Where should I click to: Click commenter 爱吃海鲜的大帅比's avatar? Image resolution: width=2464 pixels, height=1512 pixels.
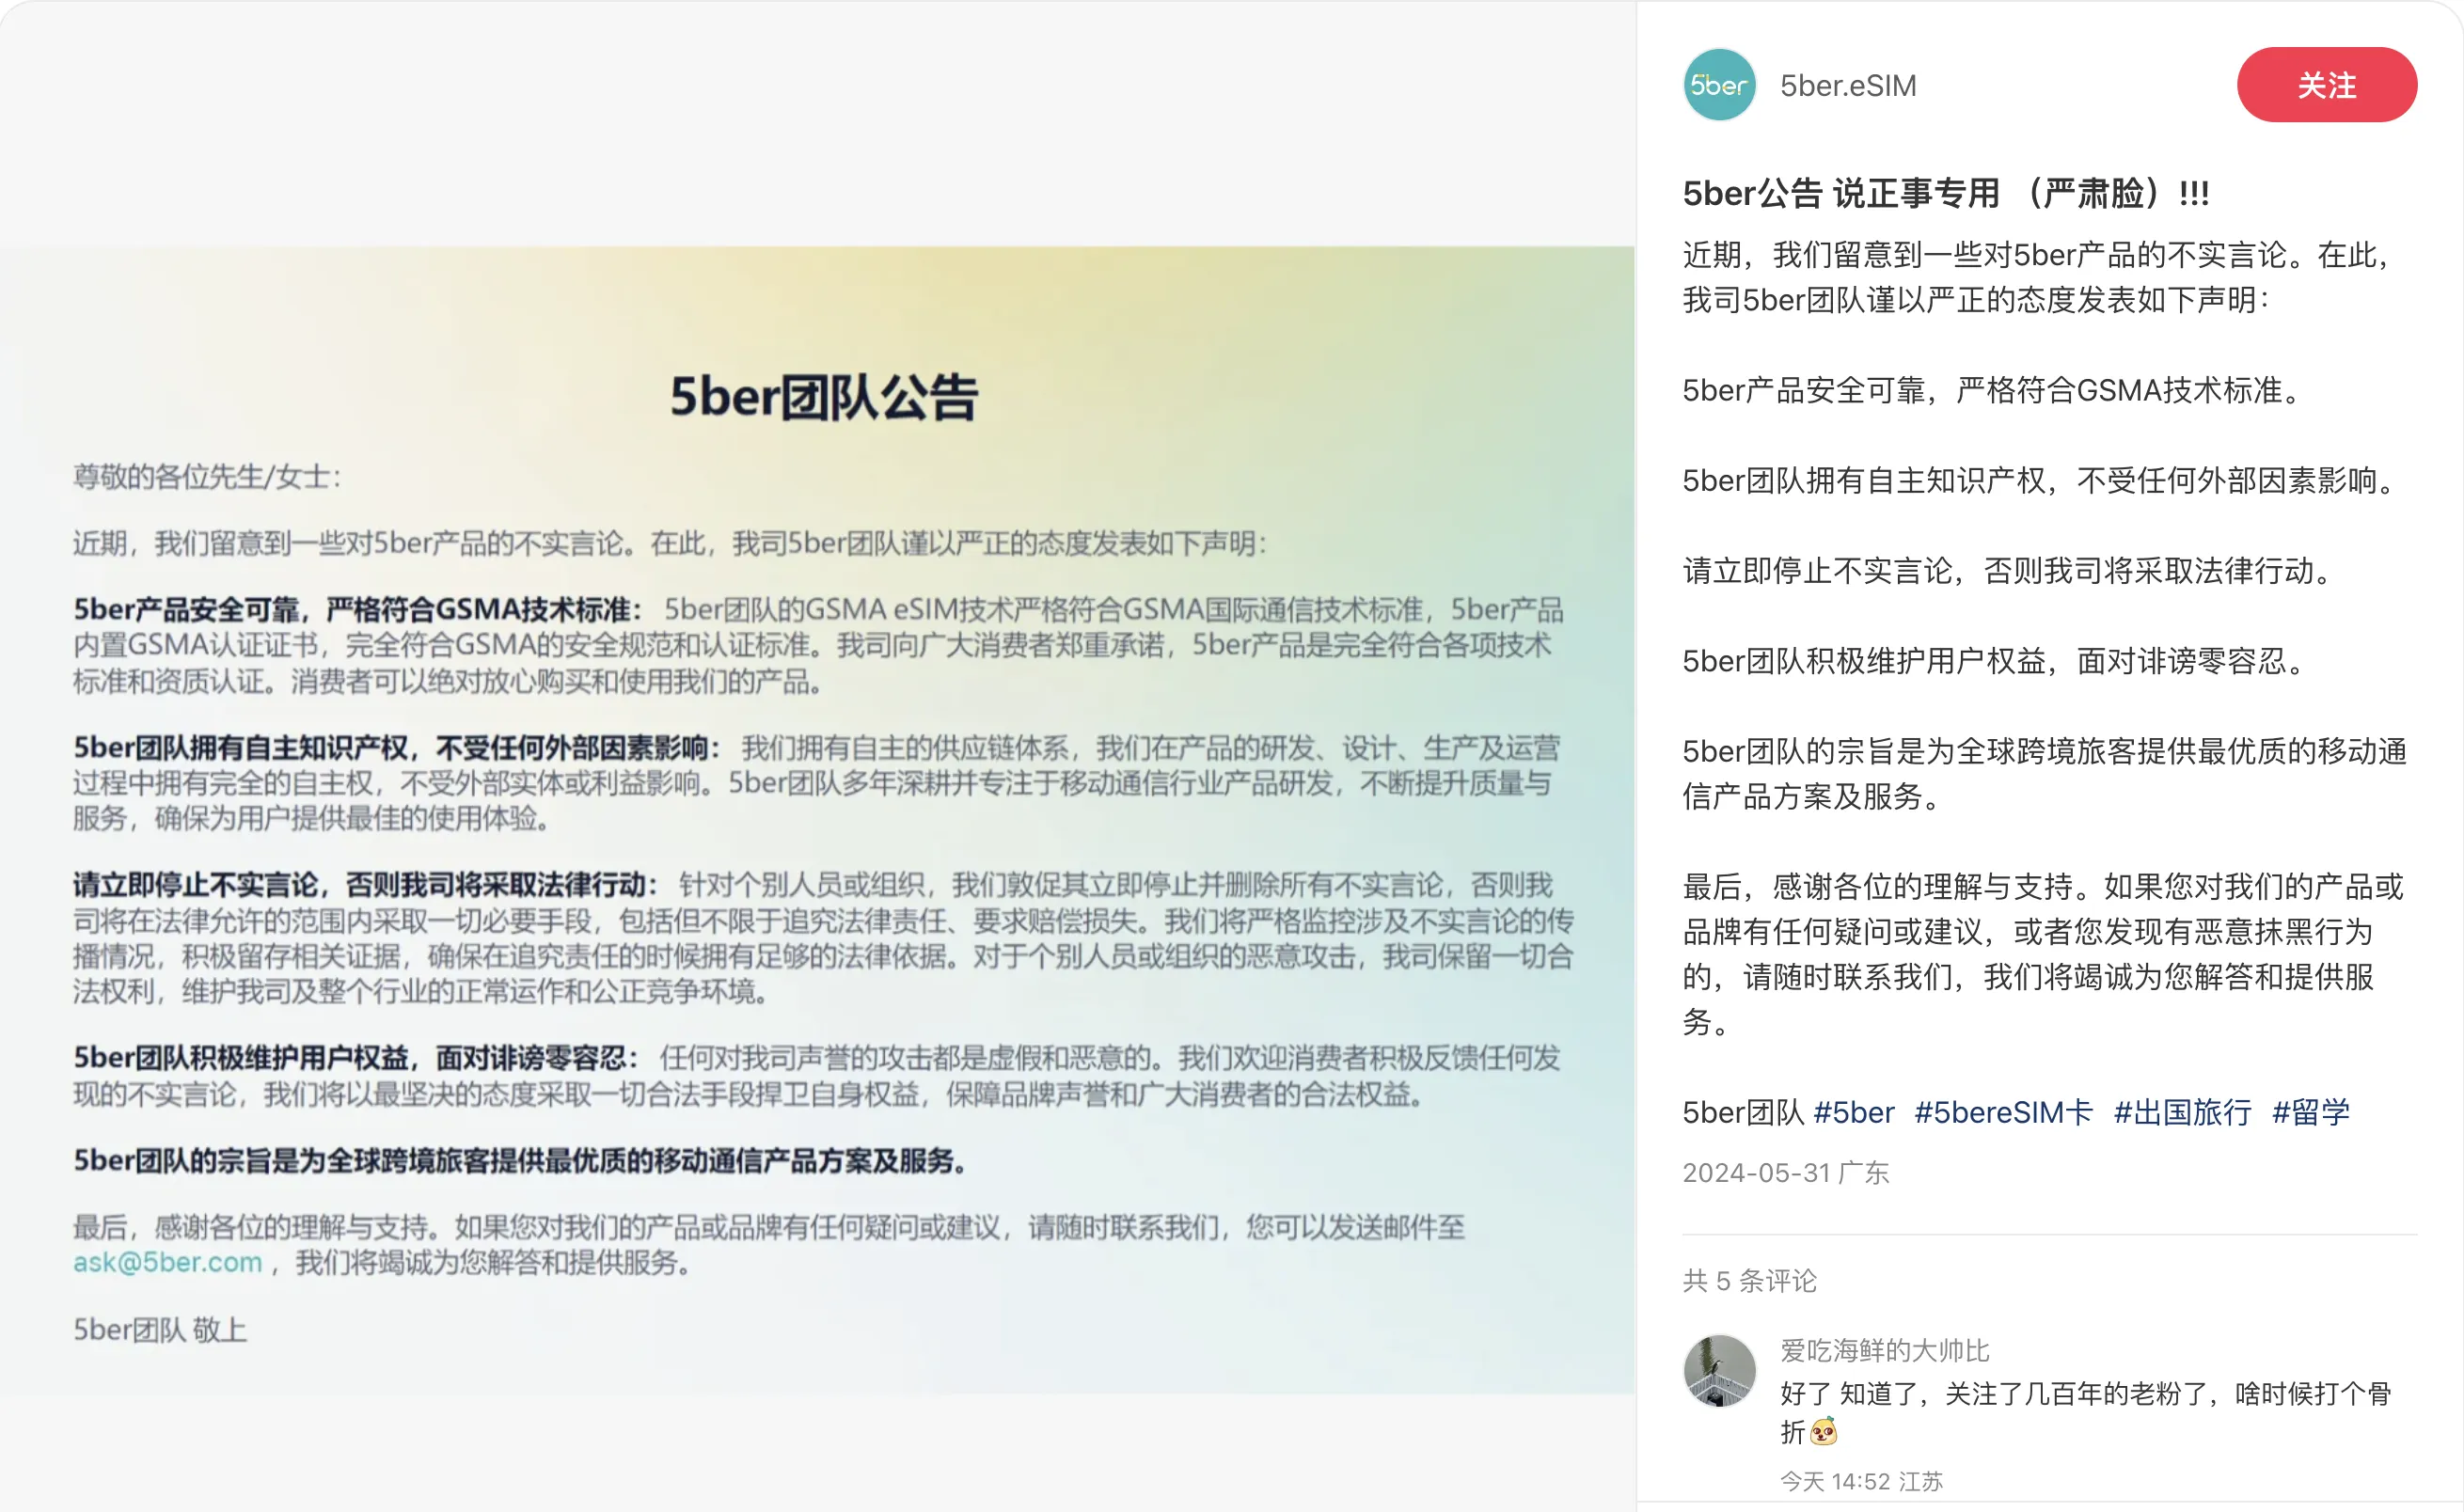point(1719,1371)
